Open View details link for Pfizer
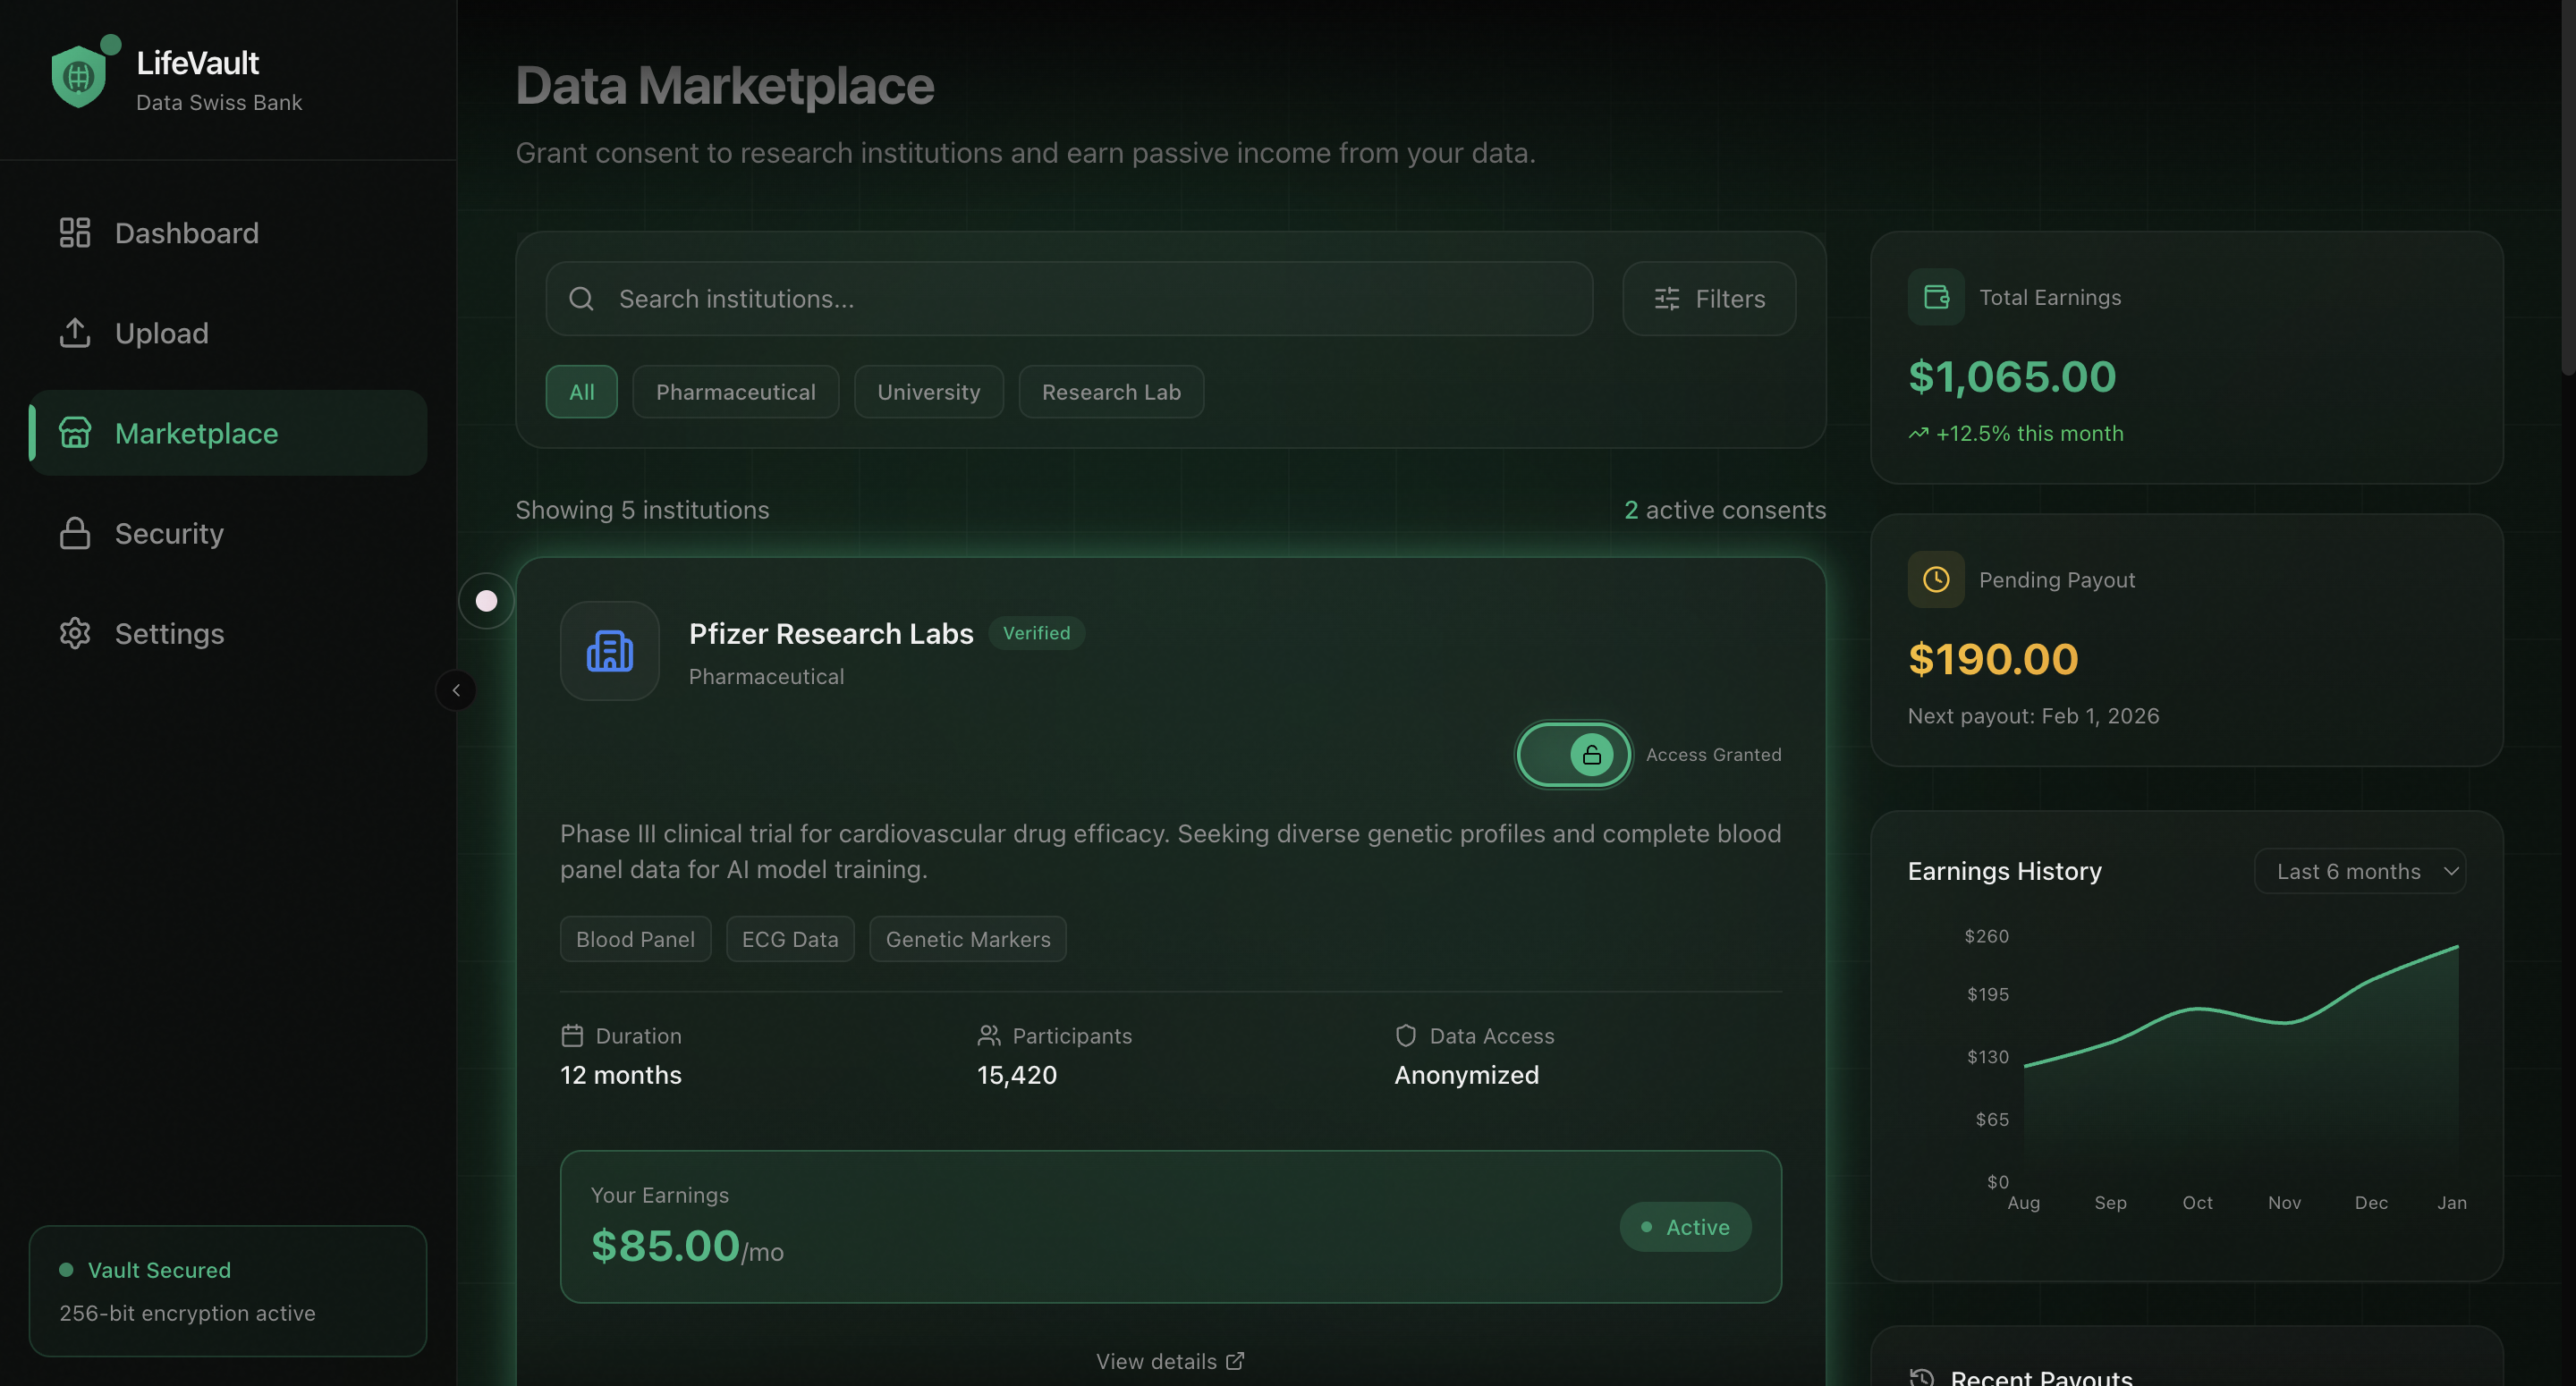Viewport: 2576px width, 1386px height. click(1169, 1361)
